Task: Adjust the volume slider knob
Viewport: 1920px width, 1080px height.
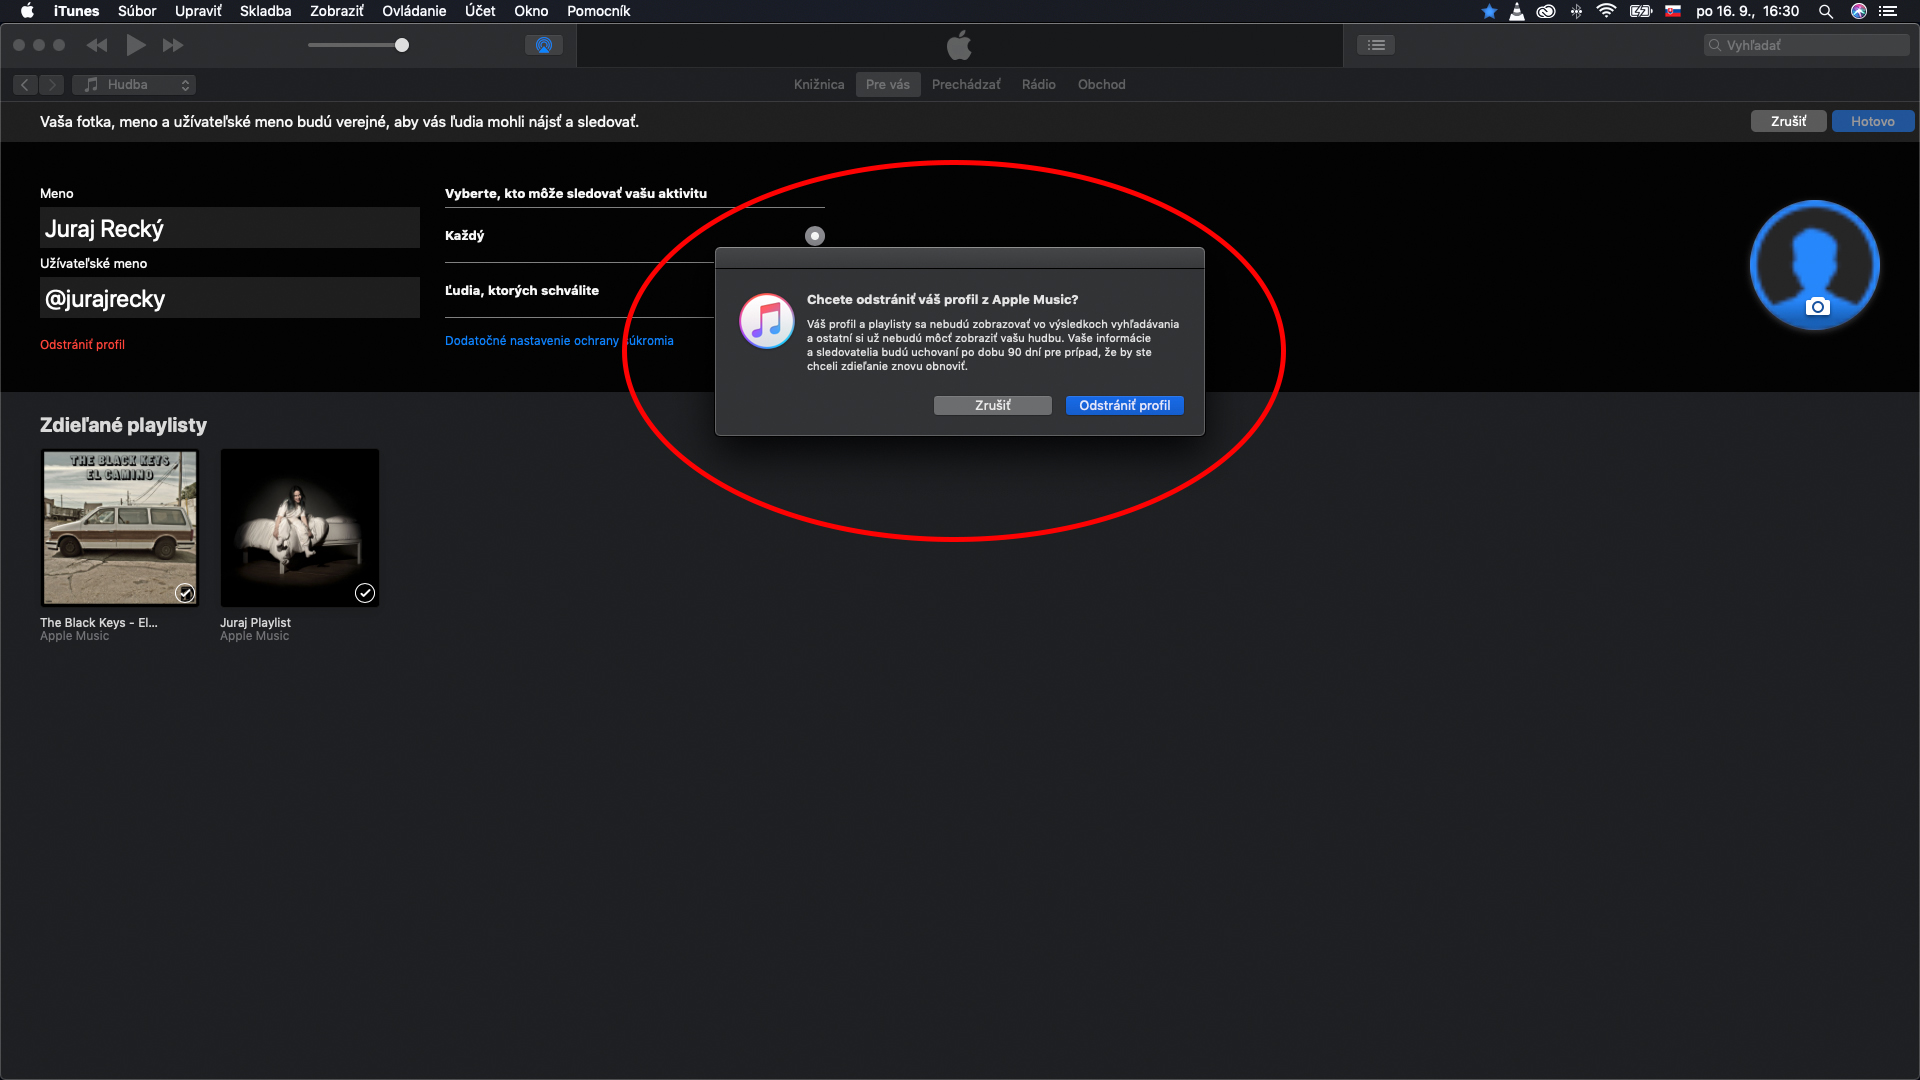Action: click(x=402, y=45)
